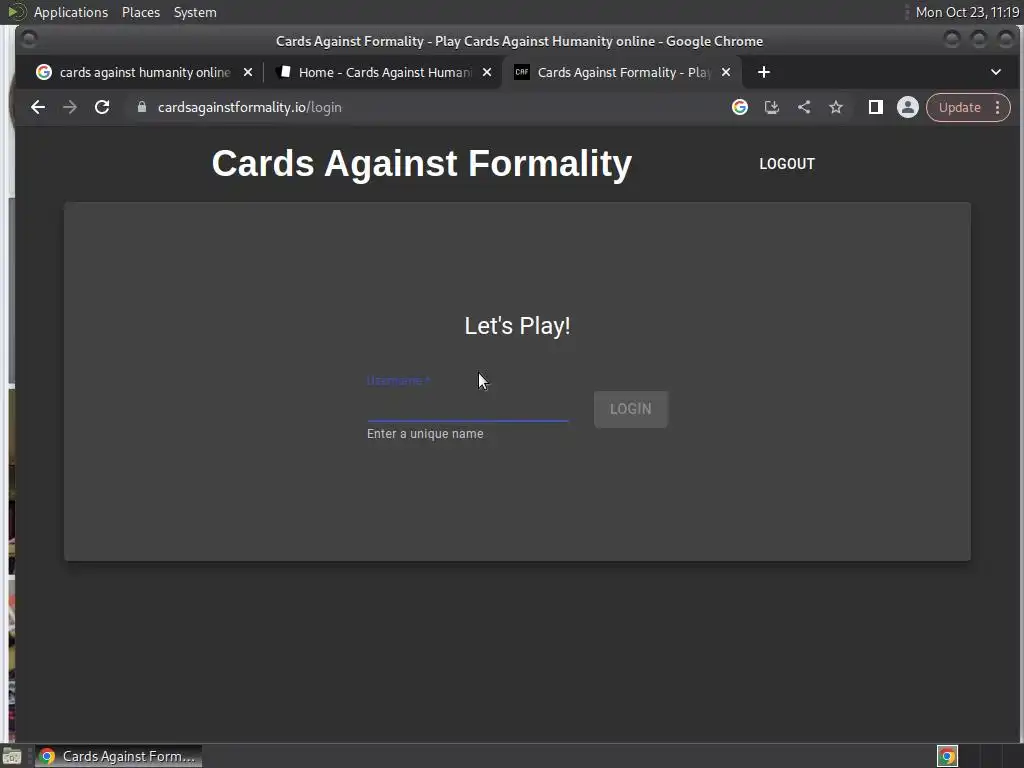The height and width of the screenshot is (768, 1024).
Task: Open the Chrome profile avatar
Action: 908,107
